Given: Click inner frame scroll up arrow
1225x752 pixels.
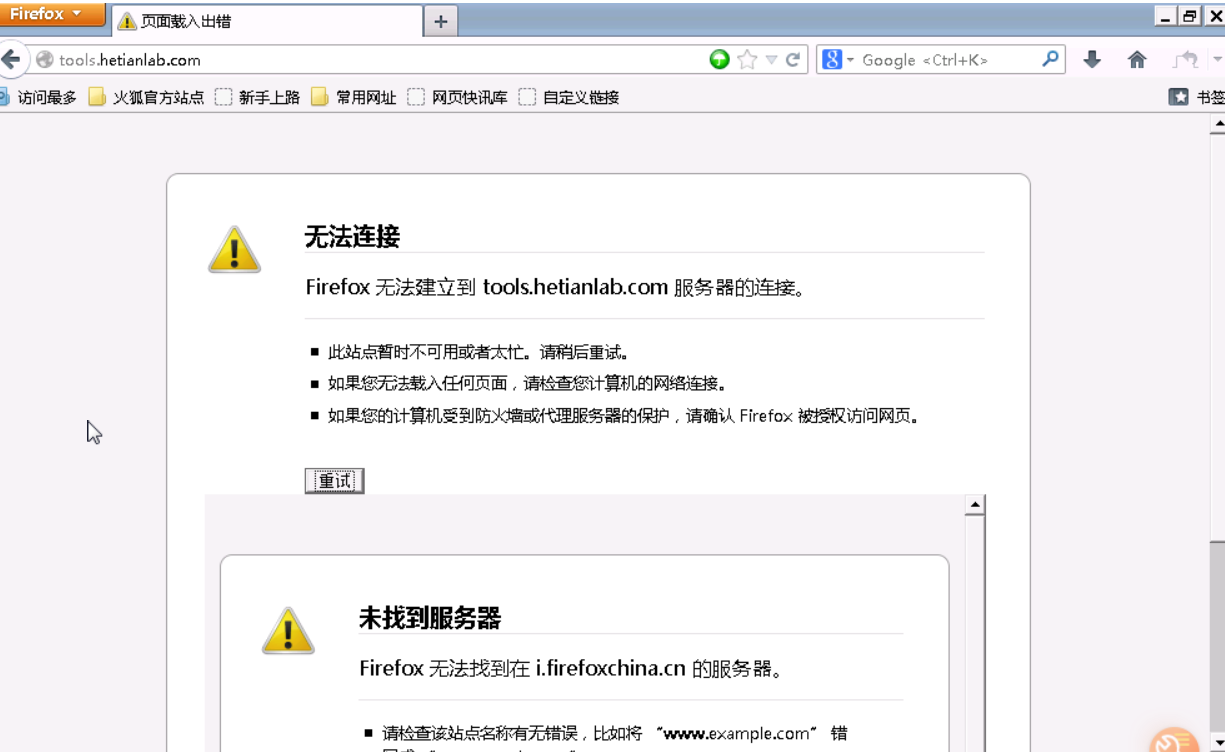Looking at the screenshot, I should 975,506.
